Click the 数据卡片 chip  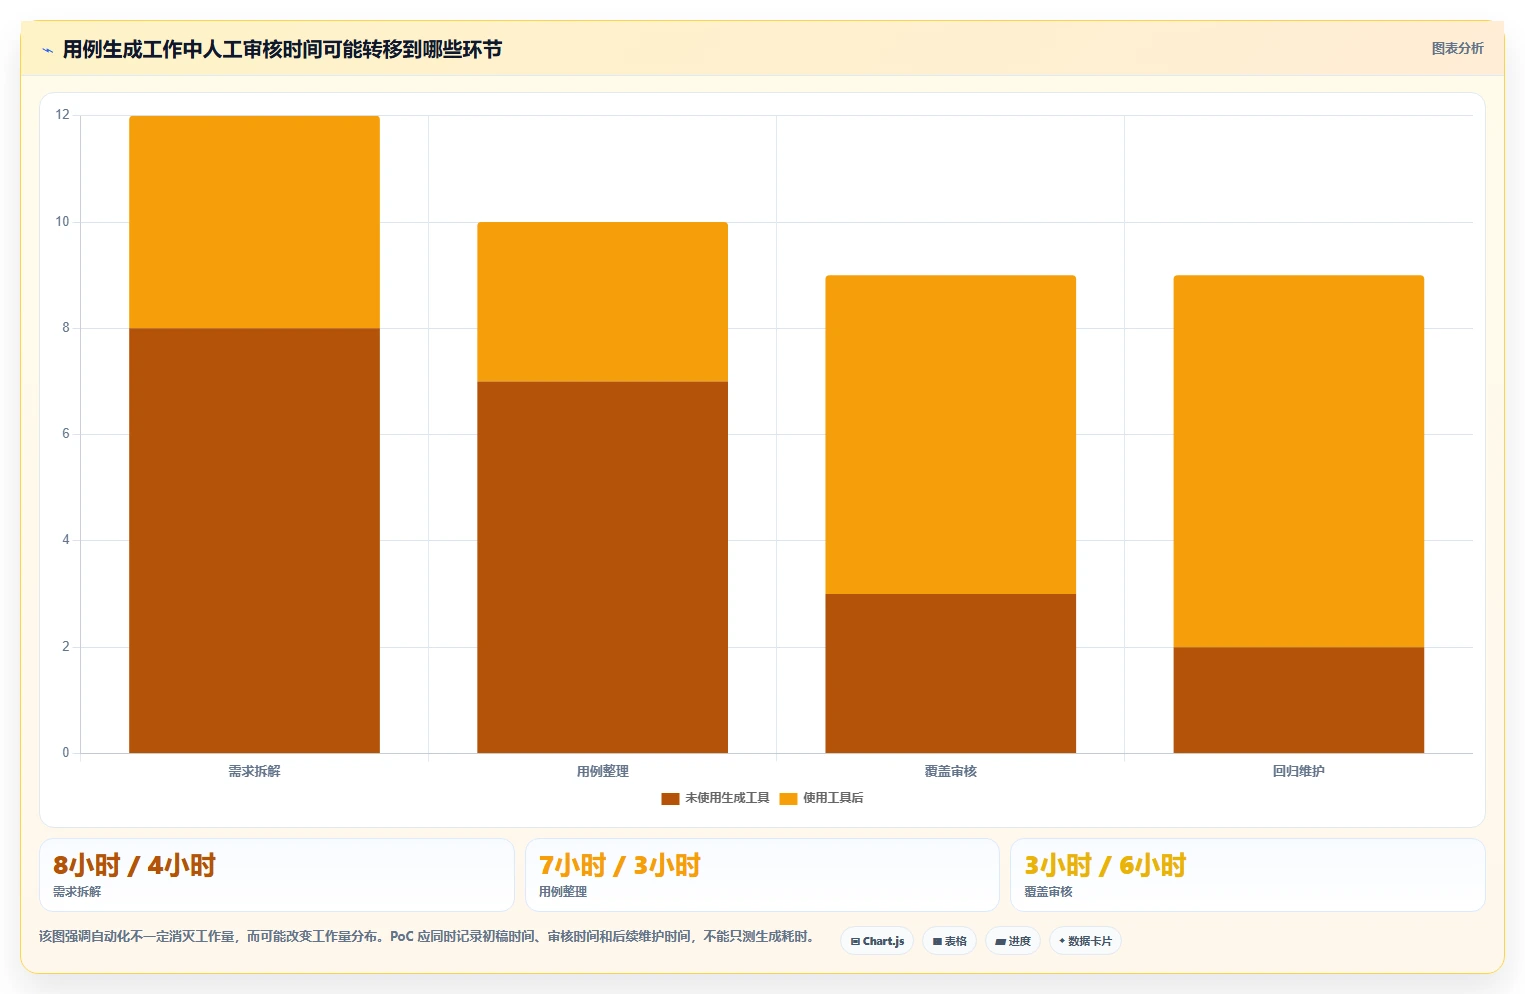click(x=1085, y=941)
